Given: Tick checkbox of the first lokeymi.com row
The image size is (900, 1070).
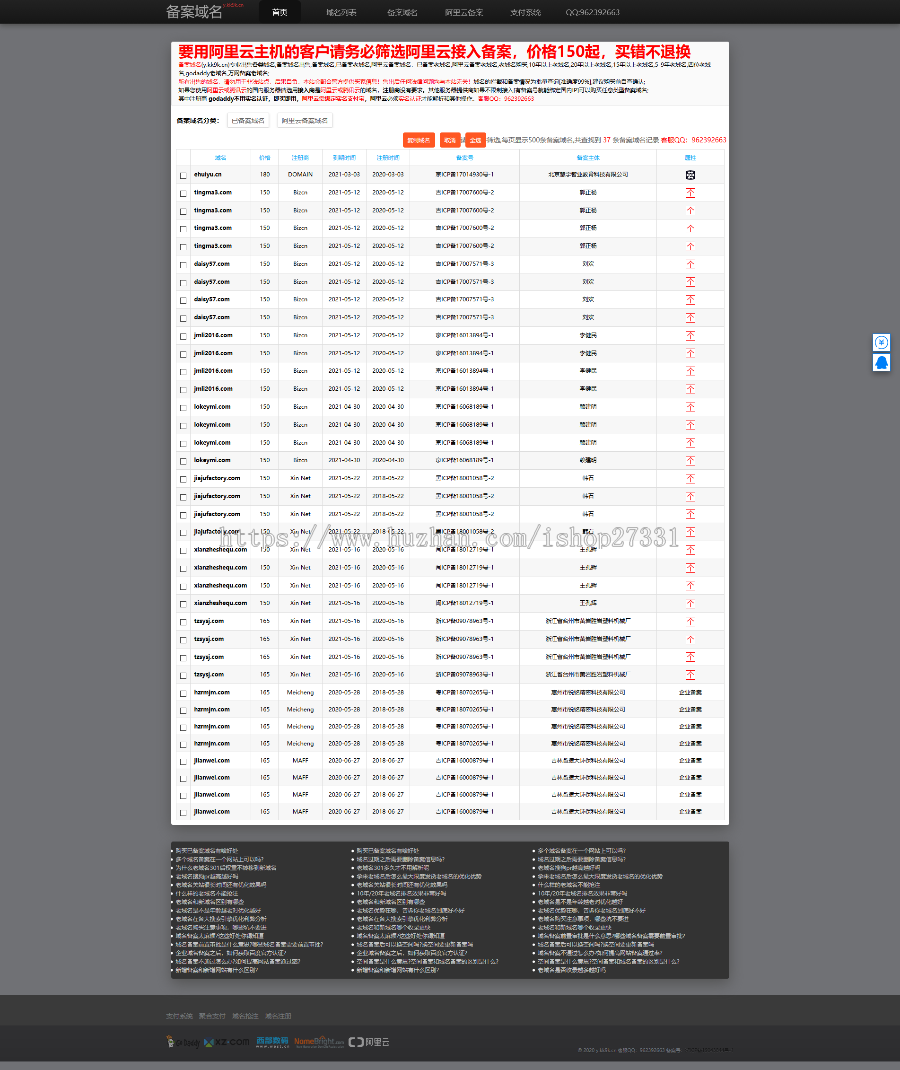Looking at the screenshot, I should [183, 407].
